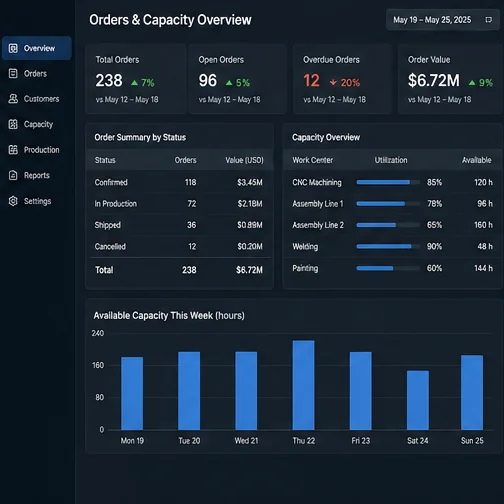504x504 pixels.
Task: Open the Overview menu item
Action: pyautogui.click(x=37, y=48)
